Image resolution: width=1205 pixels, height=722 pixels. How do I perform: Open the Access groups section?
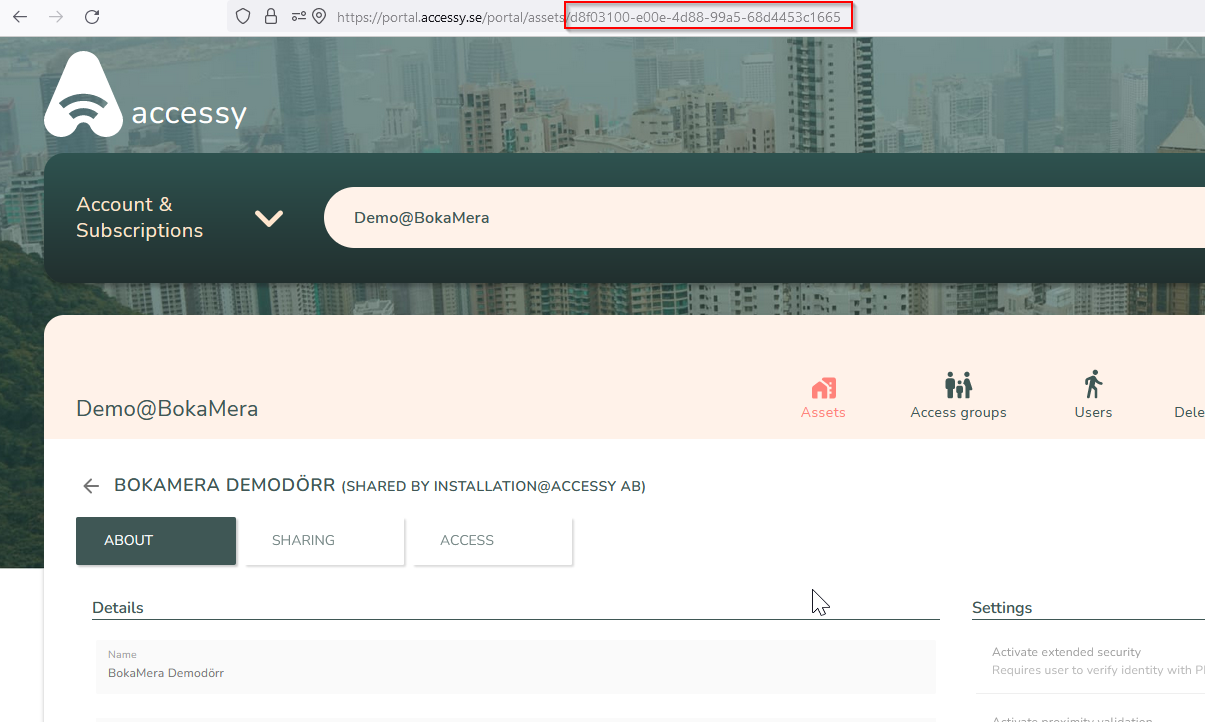958,396
